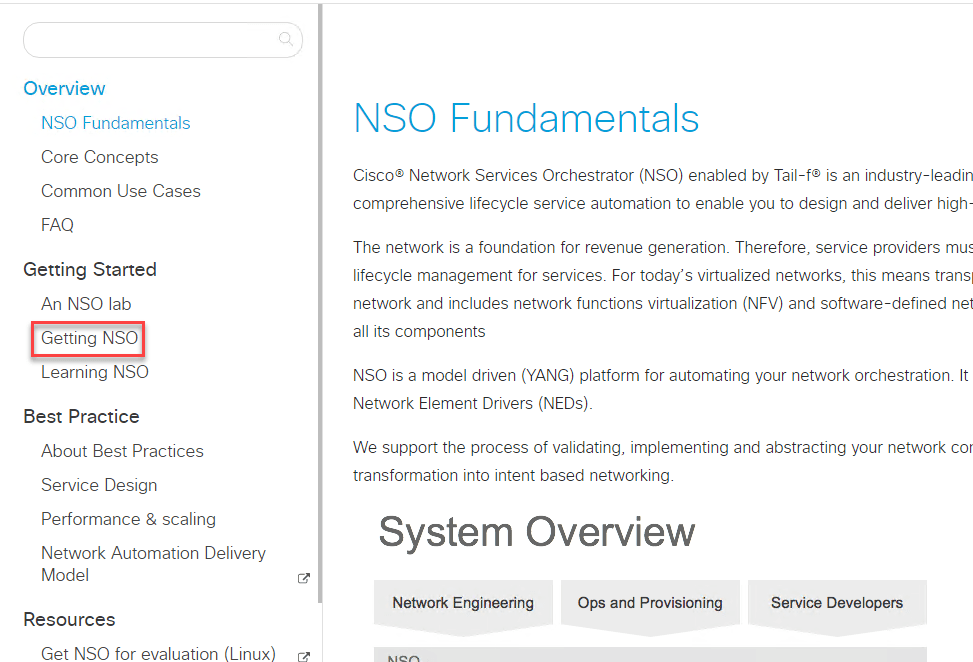Open the FAQ page

(57, 225)
